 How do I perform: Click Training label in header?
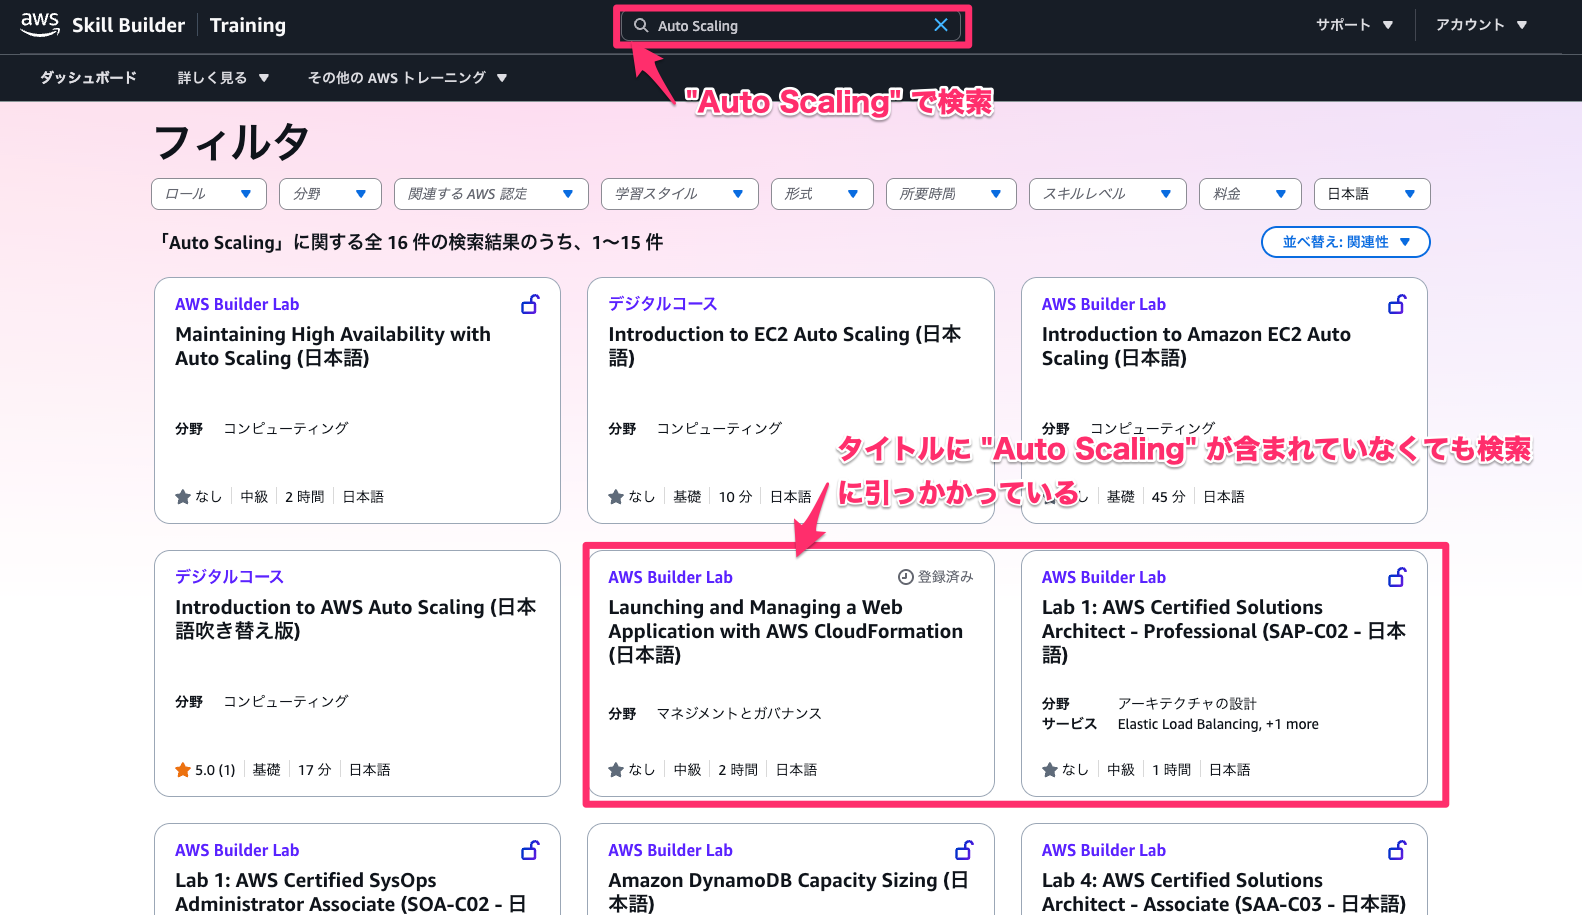point(248,25)
